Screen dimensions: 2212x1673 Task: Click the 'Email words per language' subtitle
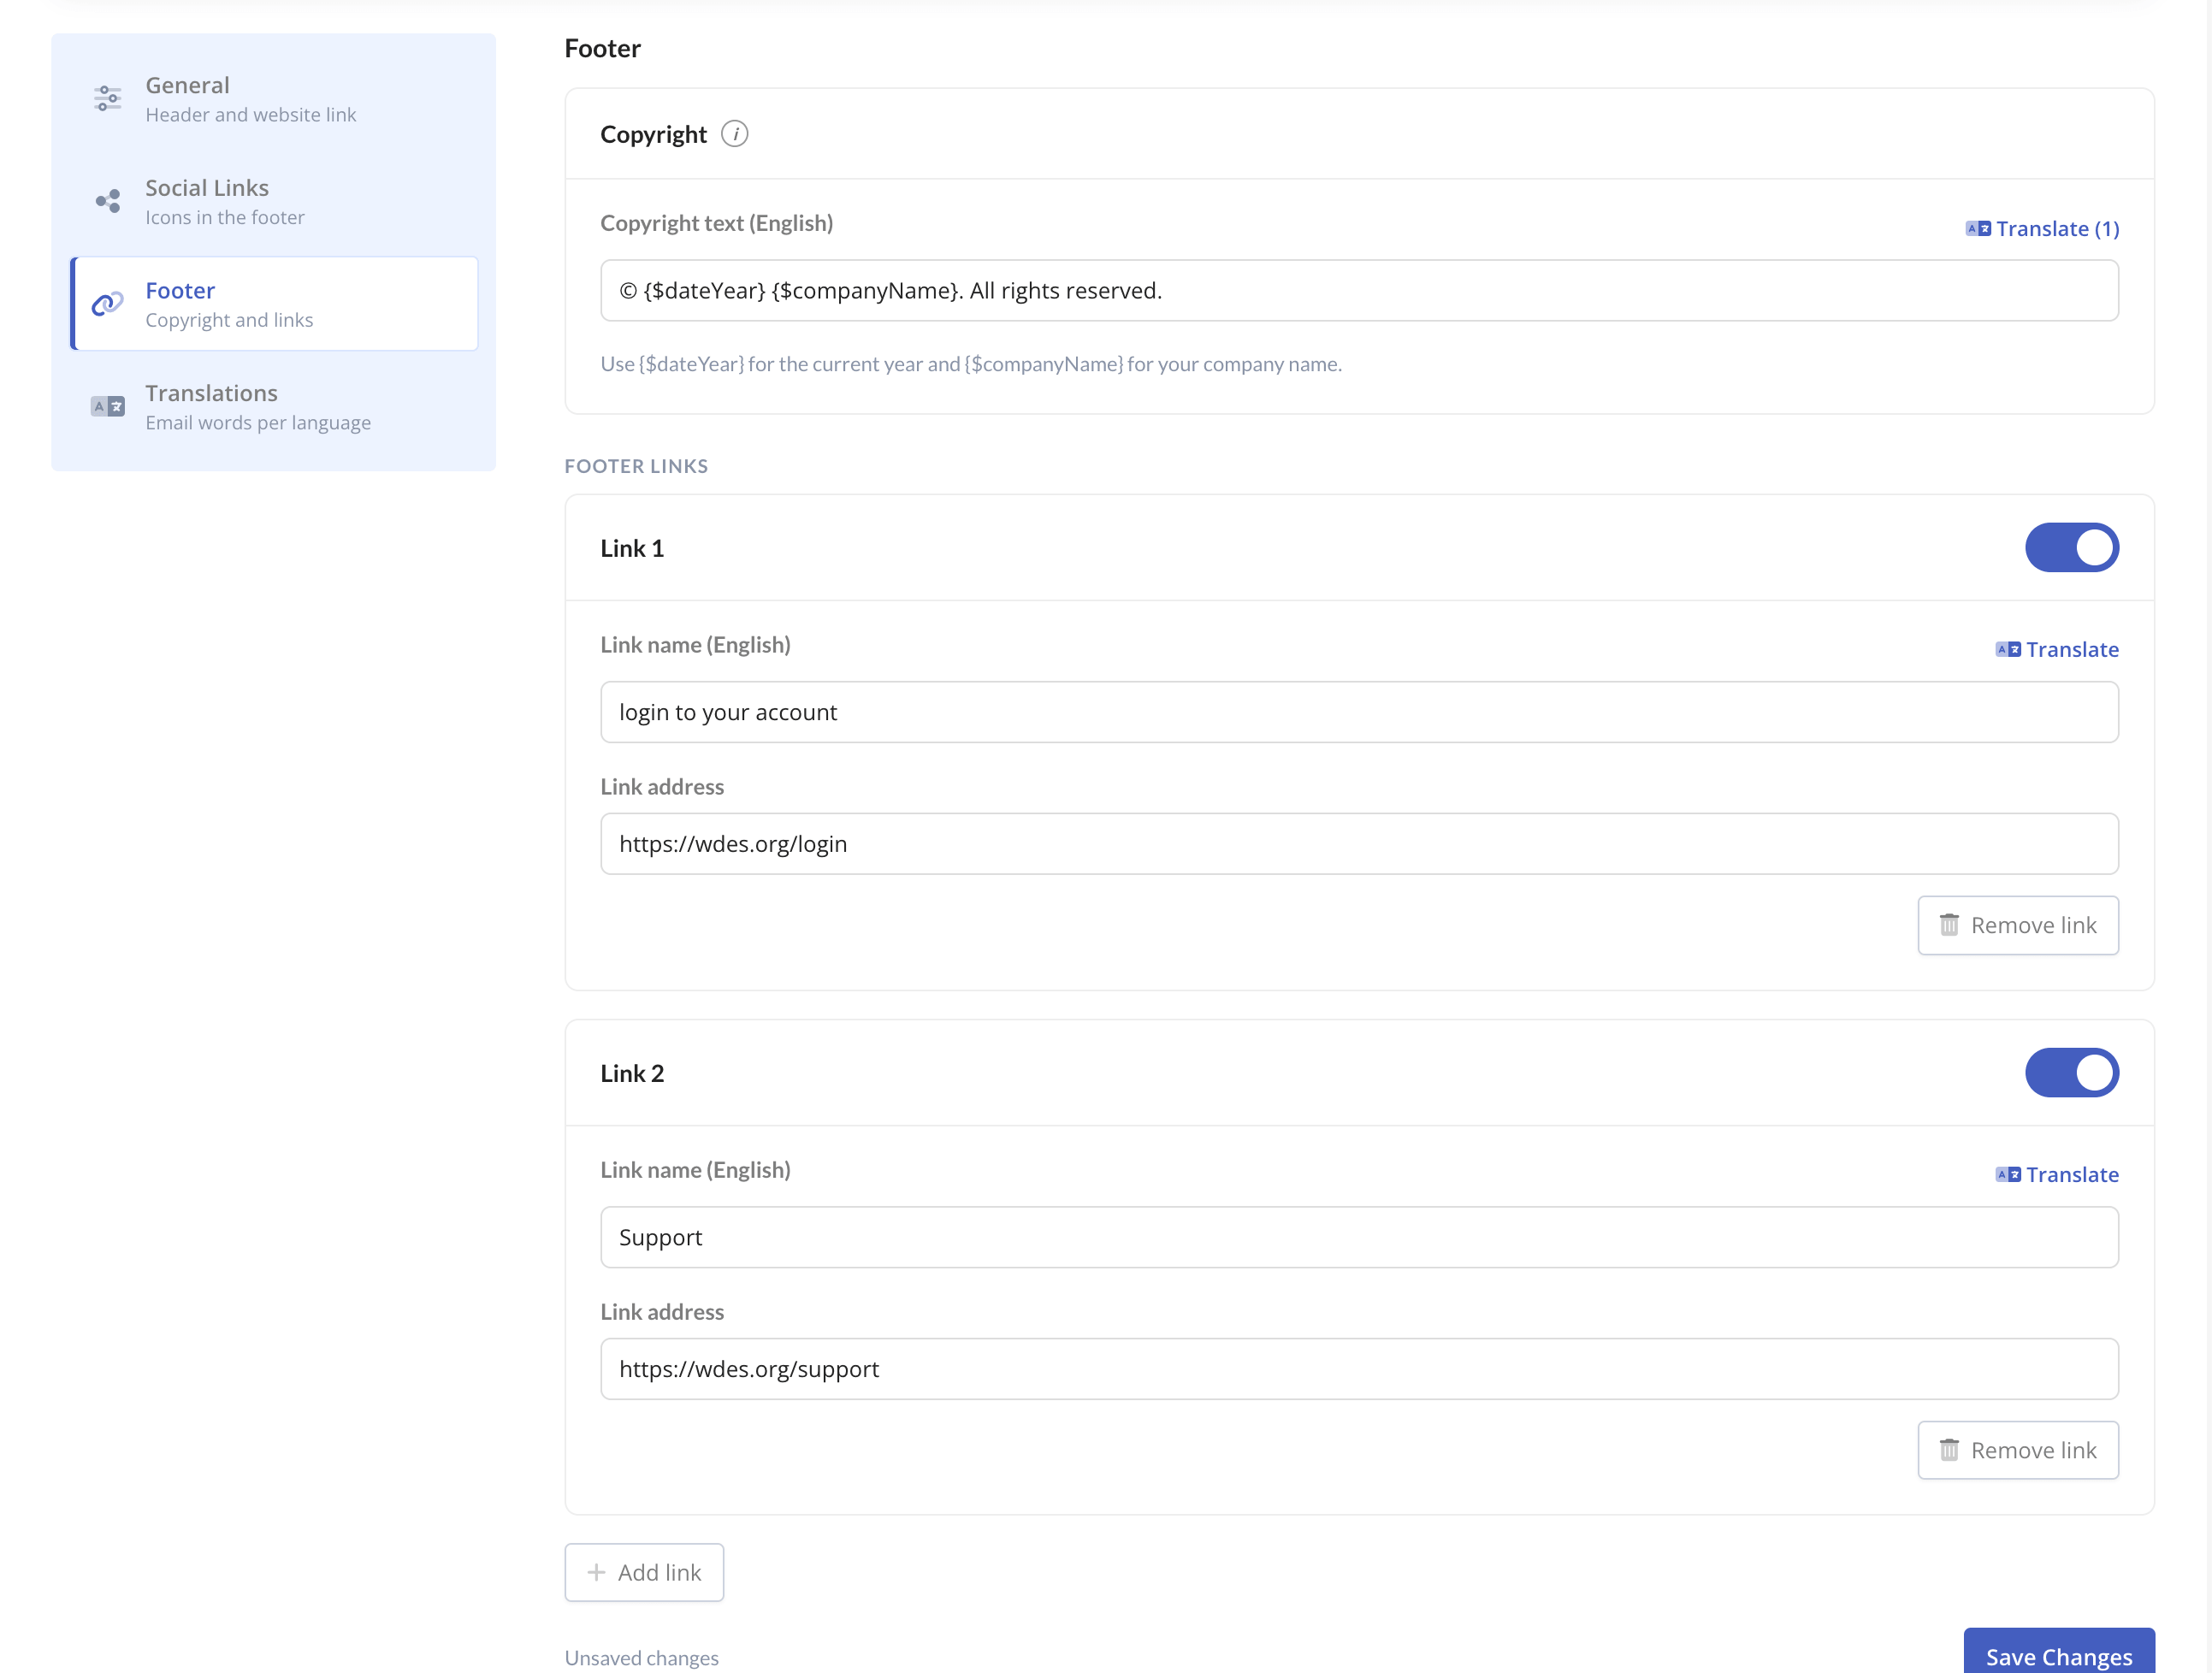tap(258, 423)
